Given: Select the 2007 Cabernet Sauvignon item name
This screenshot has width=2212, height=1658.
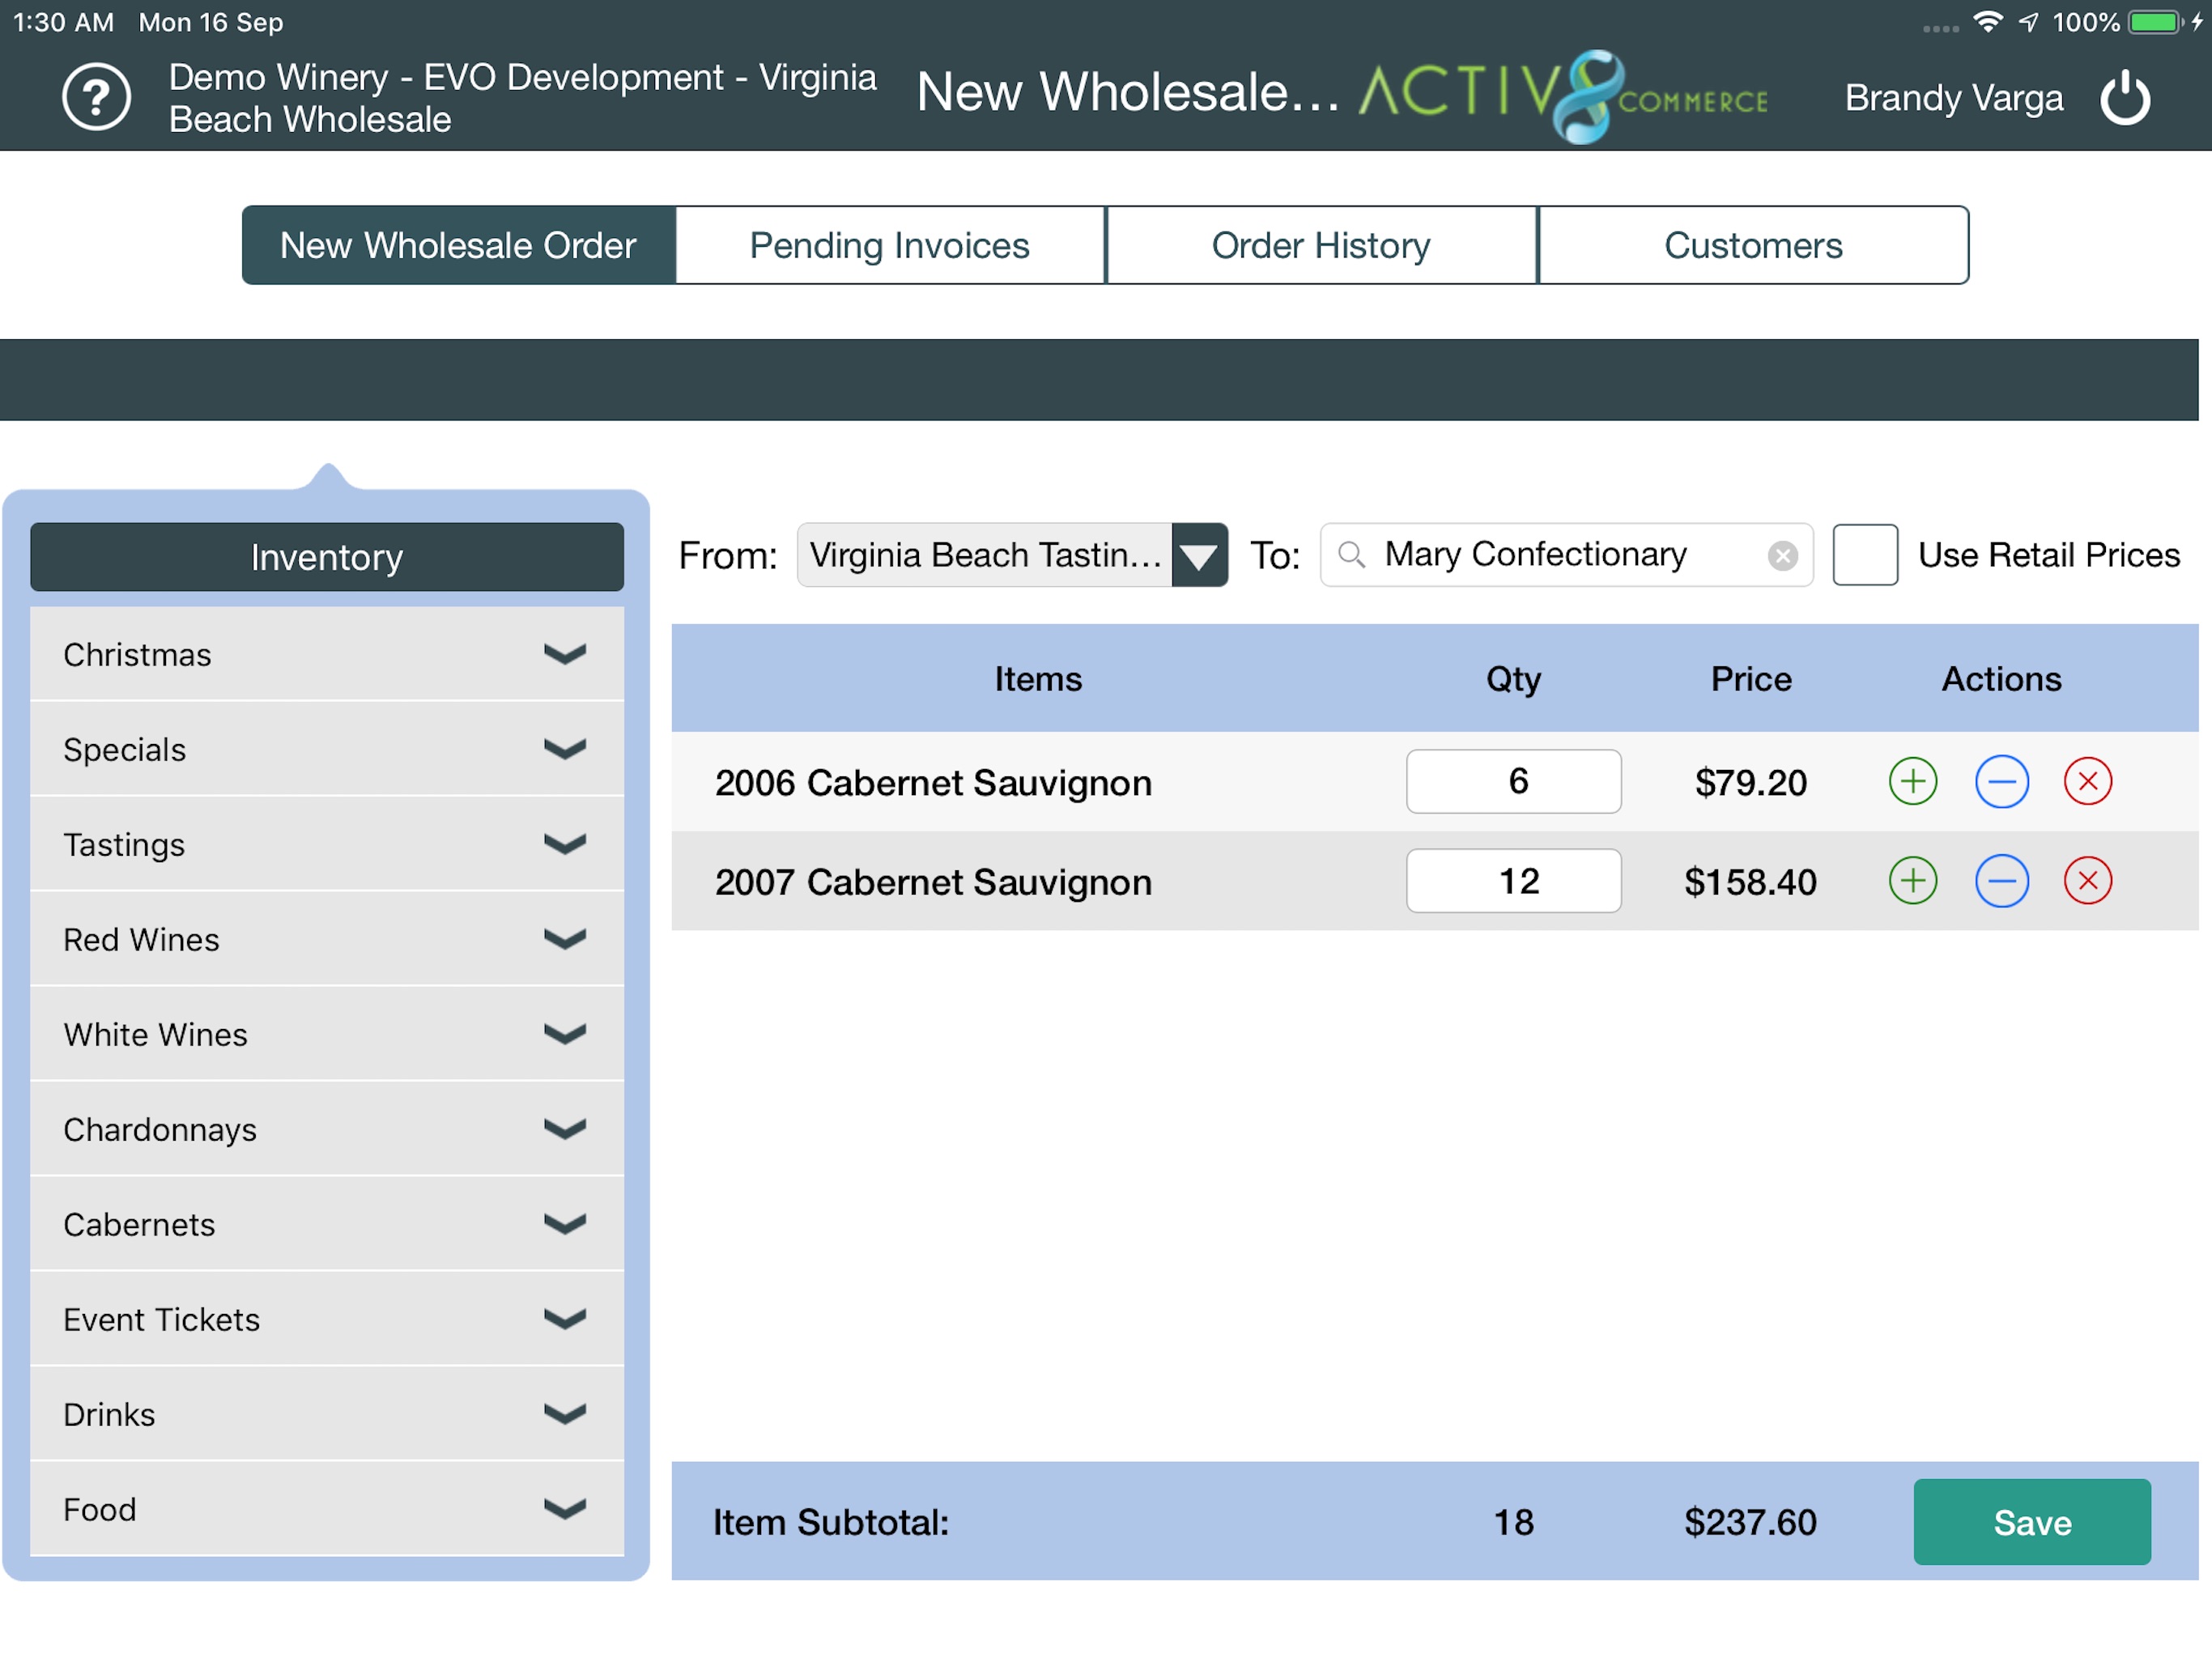Looking at the screenshot, I should (933, 881).
